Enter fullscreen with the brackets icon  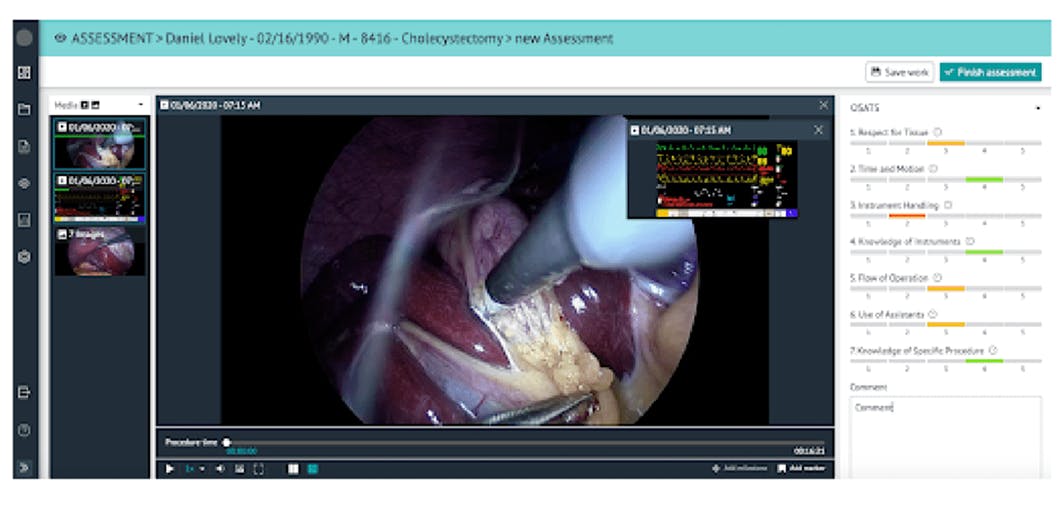(258, 468)
